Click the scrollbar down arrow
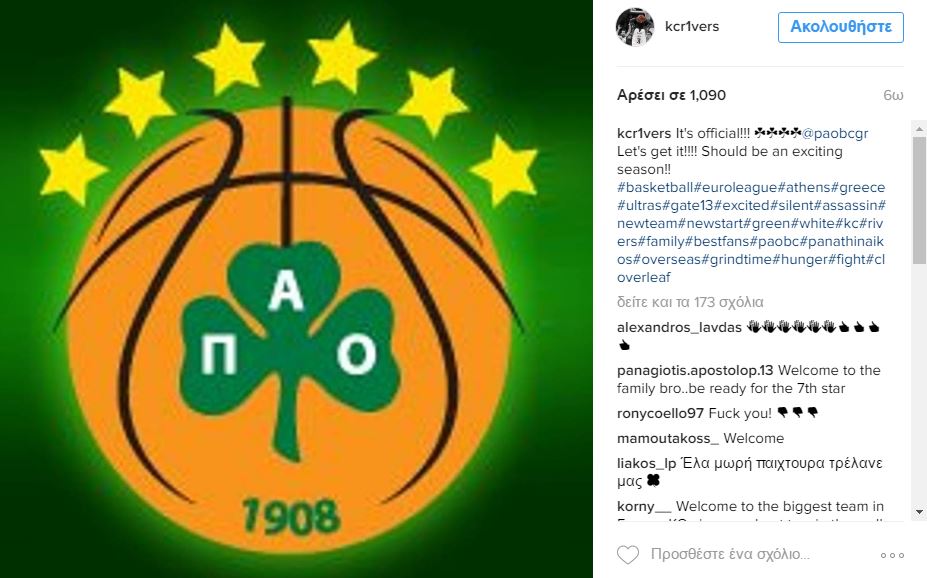The height and width of the screenshot is (578, 927). (x=919, y=512)
